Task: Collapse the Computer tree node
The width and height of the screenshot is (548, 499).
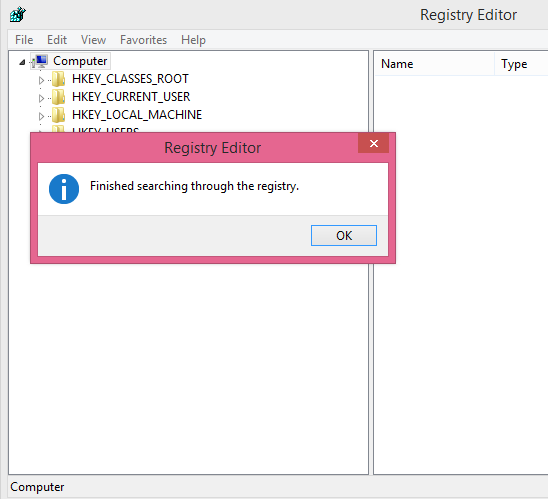Action: coord(22,62)
